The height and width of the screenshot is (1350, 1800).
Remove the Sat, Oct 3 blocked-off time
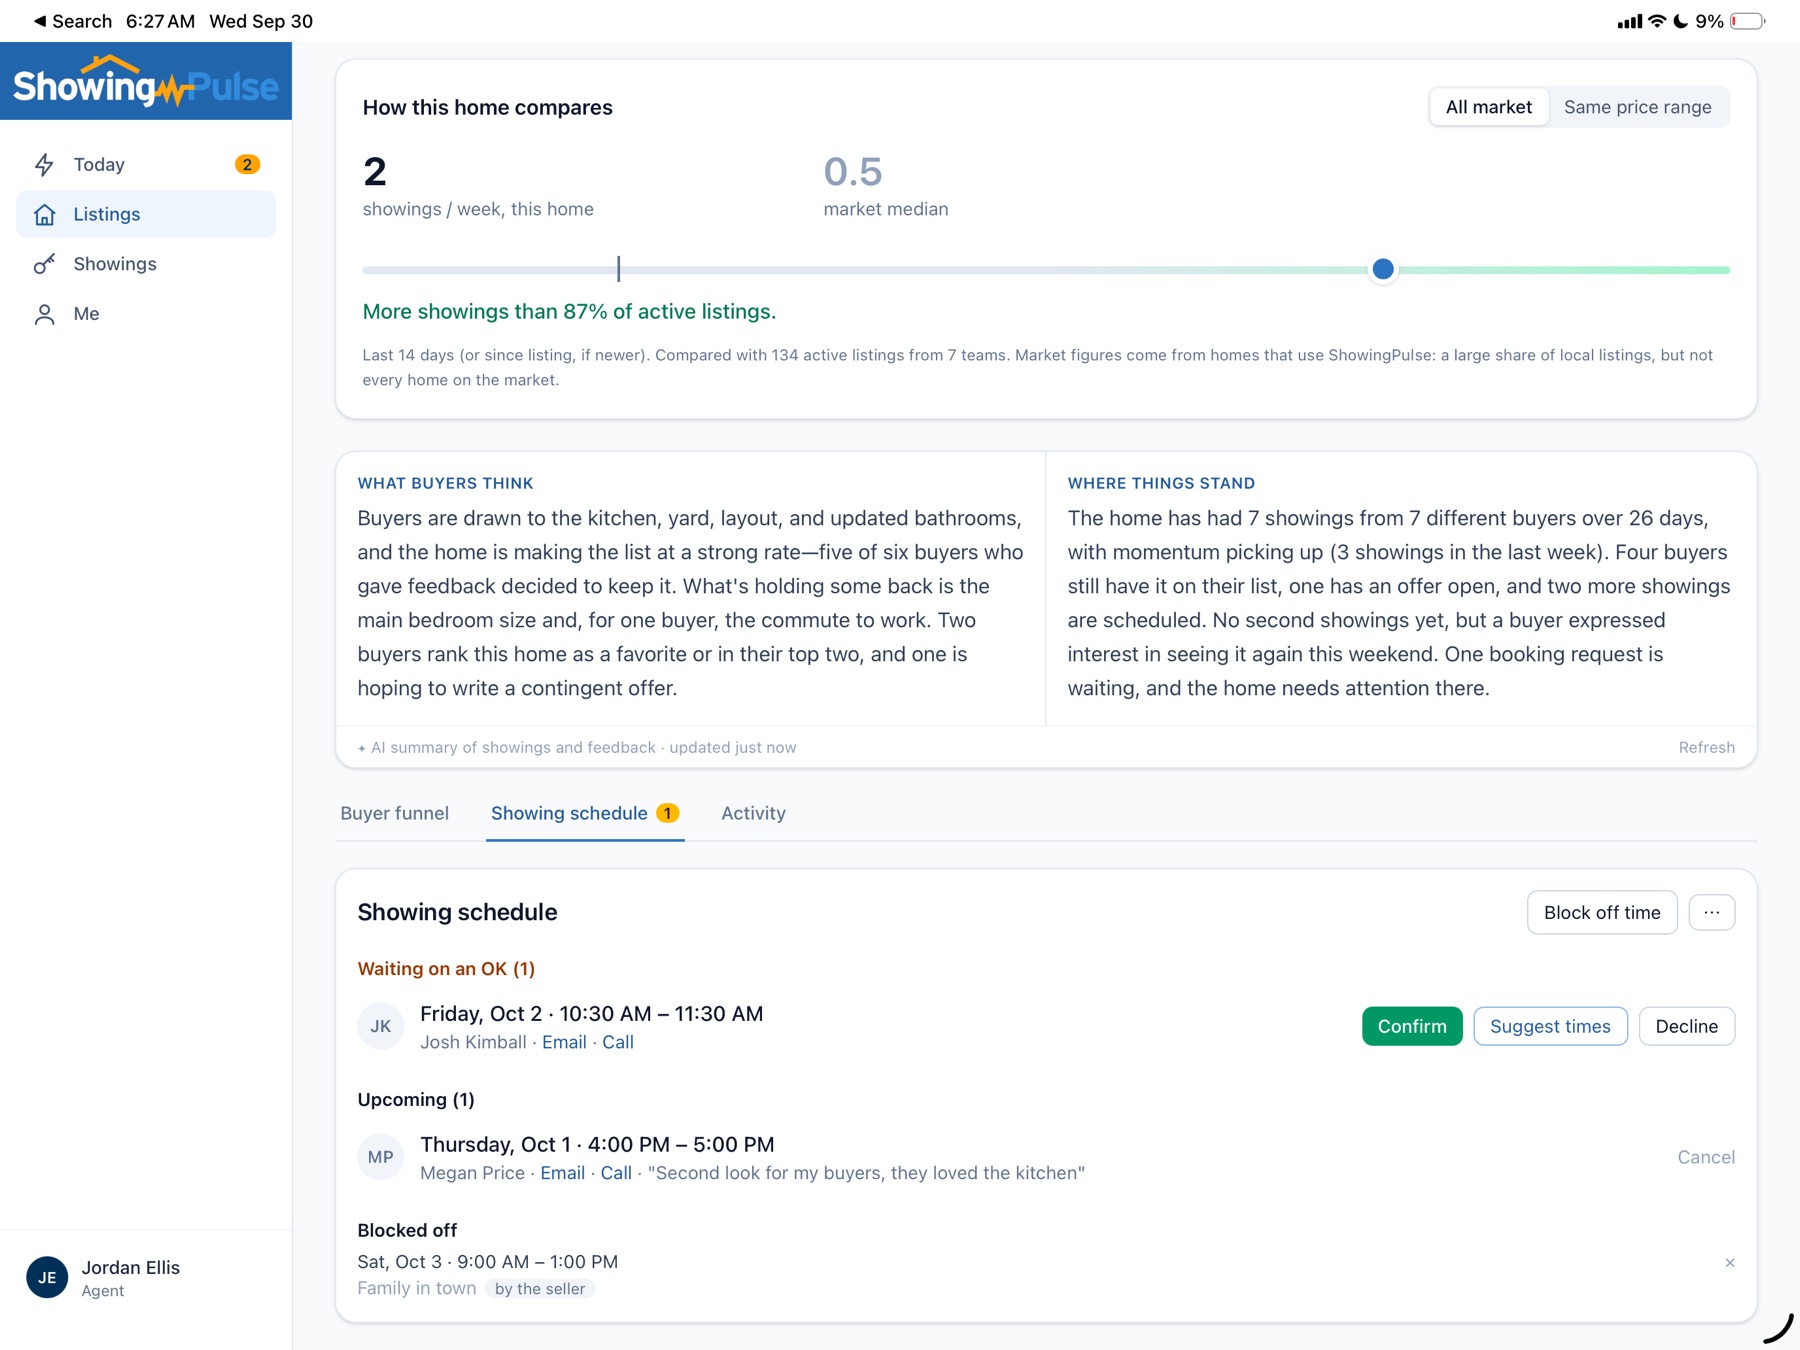tap(1729, 1263)
